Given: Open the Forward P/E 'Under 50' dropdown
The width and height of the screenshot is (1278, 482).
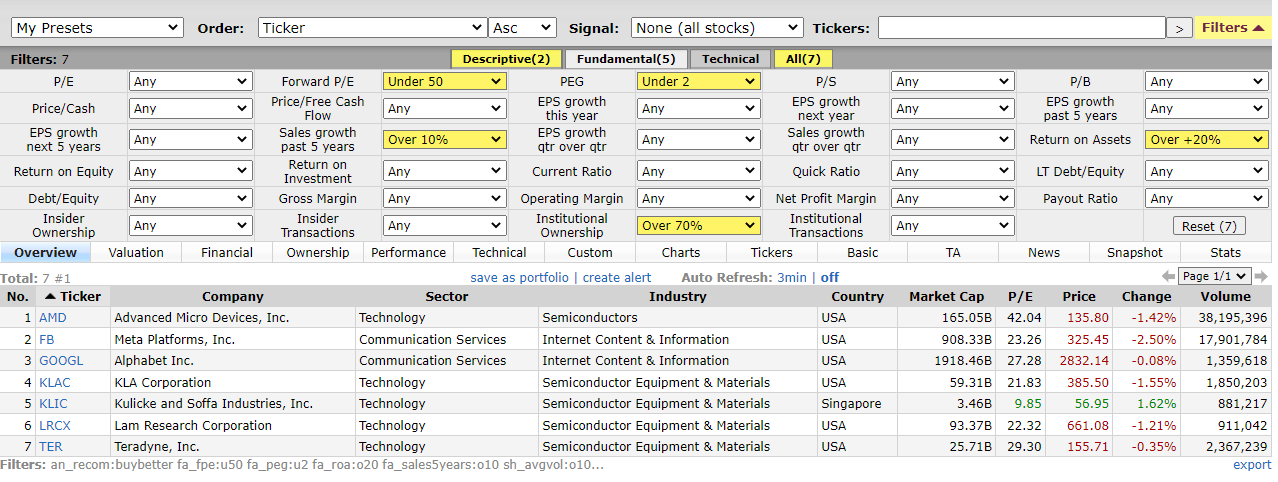Looking at the screenshot, I should pos(444,82).
